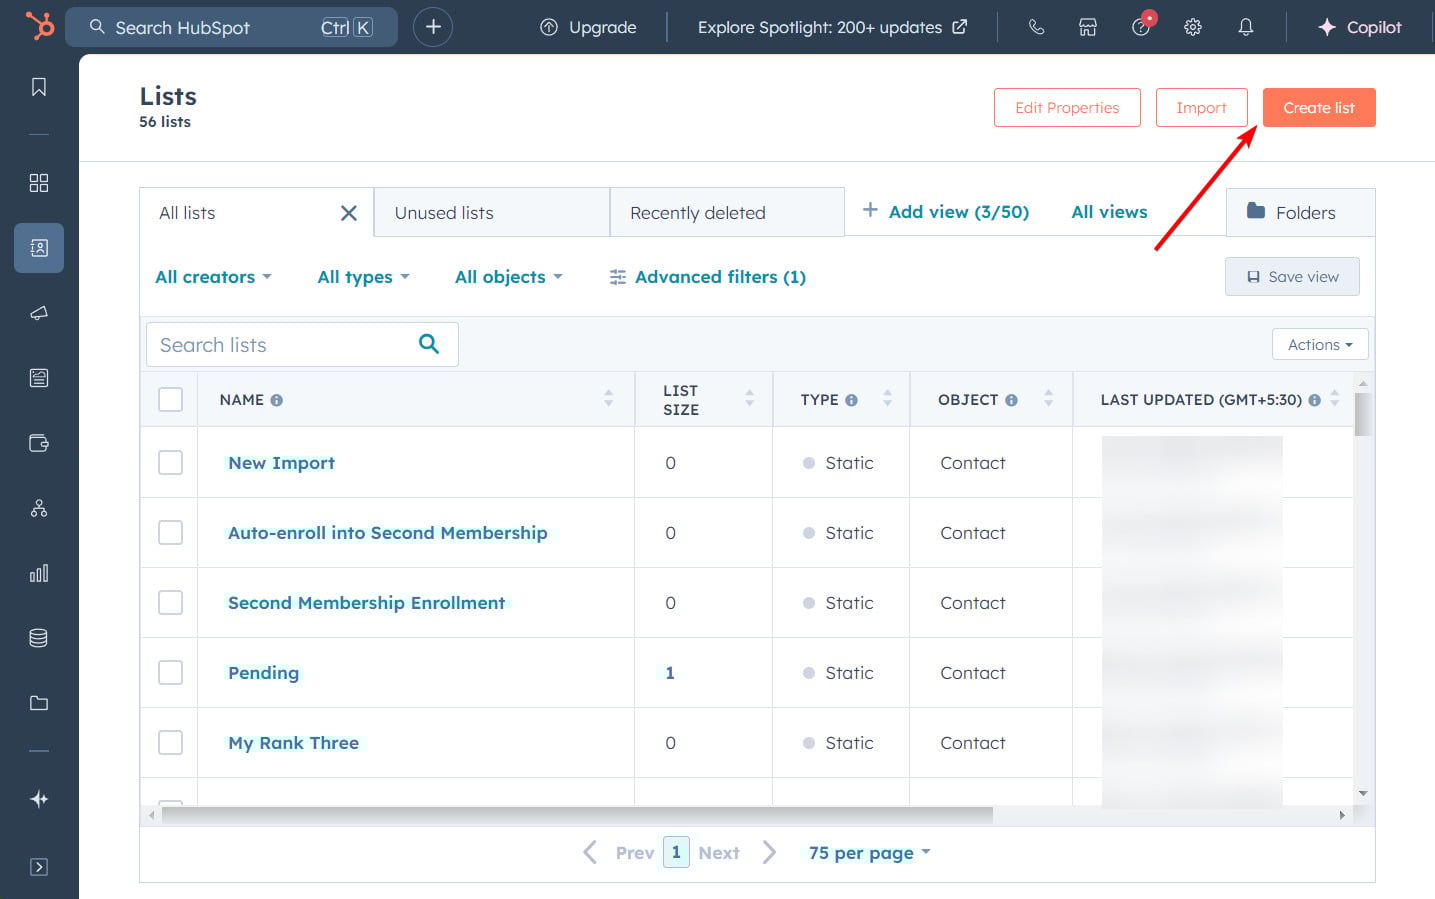This screenshot has width=1435, height=899.
Task: Click the Create list button
Action: [x=1318, y=107]
